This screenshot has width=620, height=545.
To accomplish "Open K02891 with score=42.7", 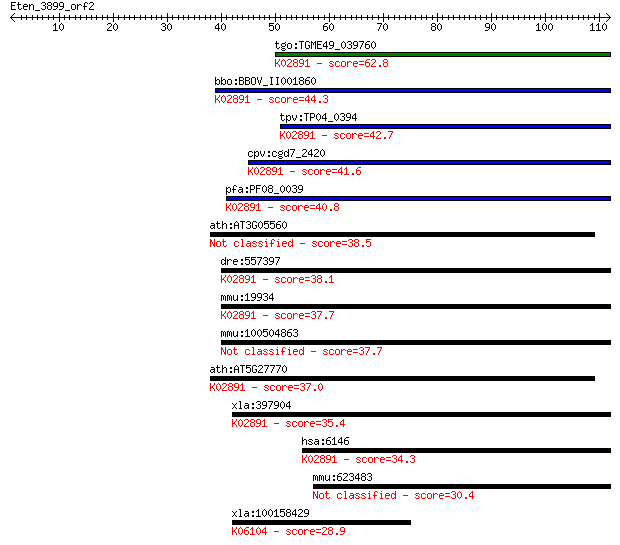I will (336, 135).
